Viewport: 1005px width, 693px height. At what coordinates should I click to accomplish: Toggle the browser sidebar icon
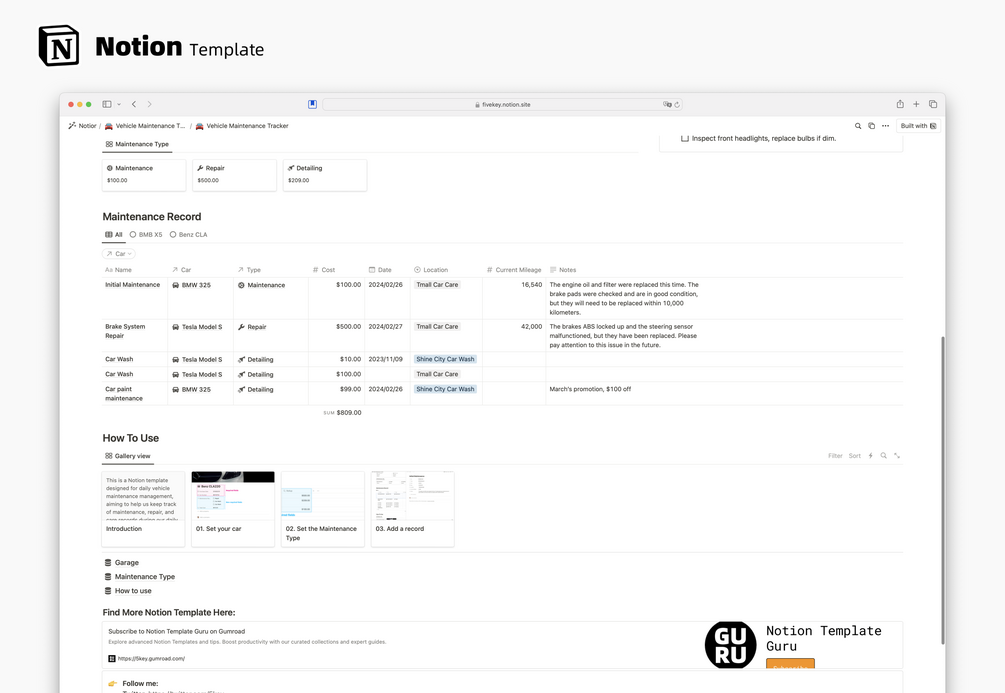coord(107,104)
